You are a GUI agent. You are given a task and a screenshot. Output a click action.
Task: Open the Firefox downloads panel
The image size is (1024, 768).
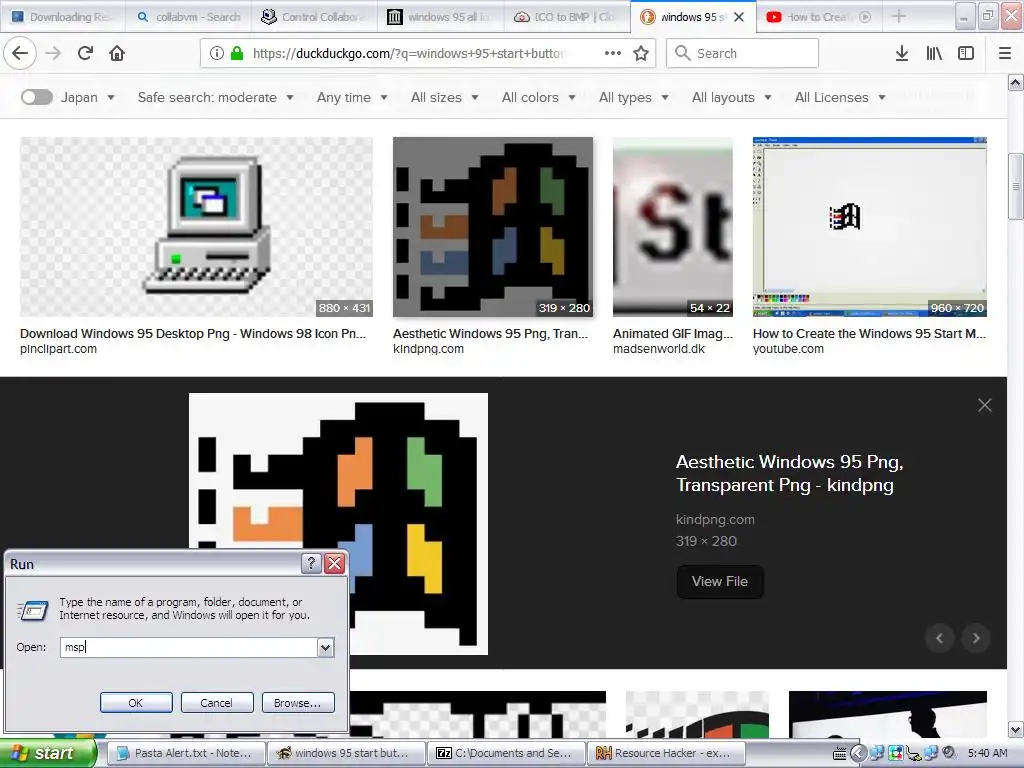901,53
